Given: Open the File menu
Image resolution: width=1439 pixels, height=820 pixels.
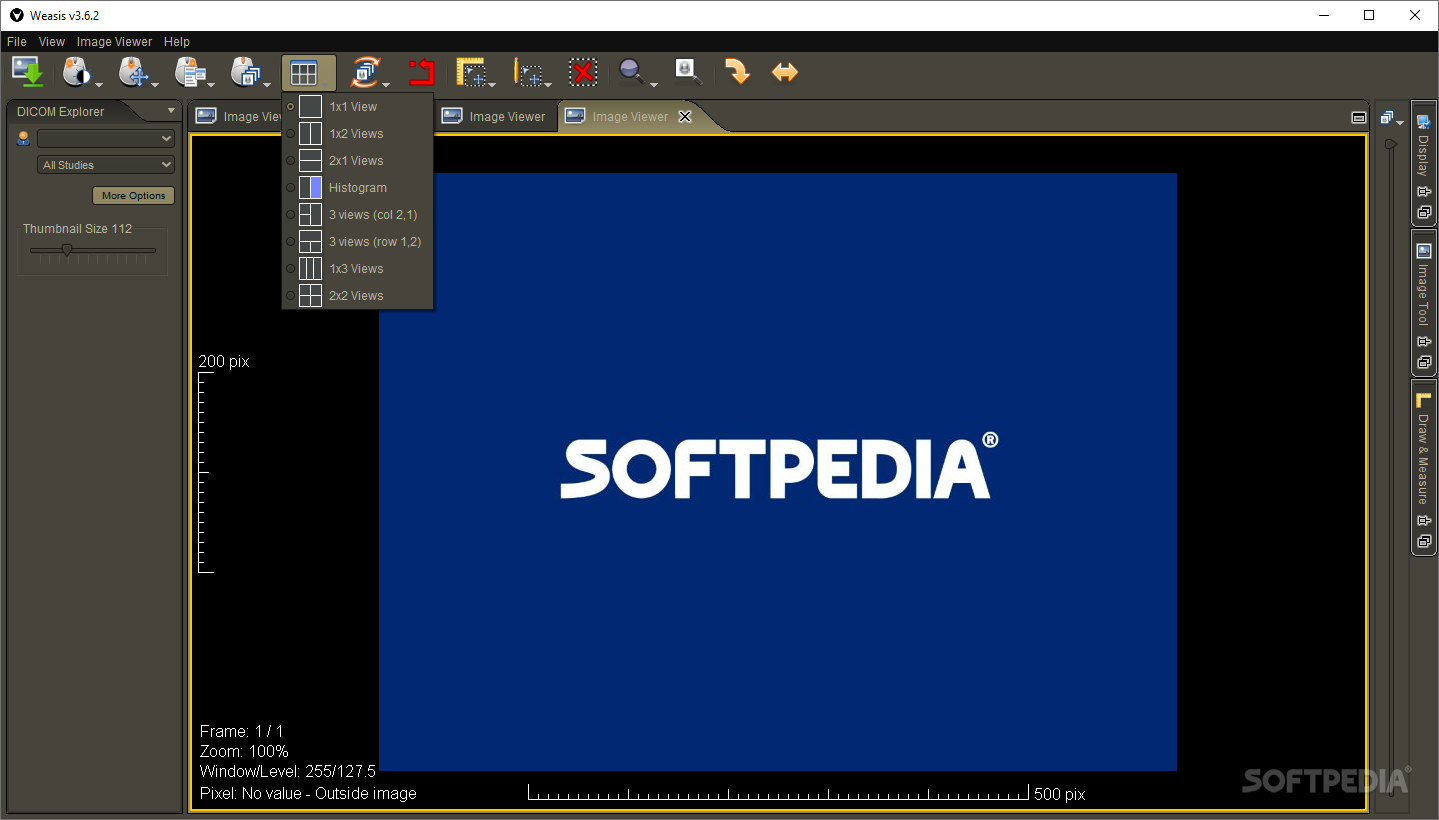Looking at the screenshot, I should pos(16,42).
